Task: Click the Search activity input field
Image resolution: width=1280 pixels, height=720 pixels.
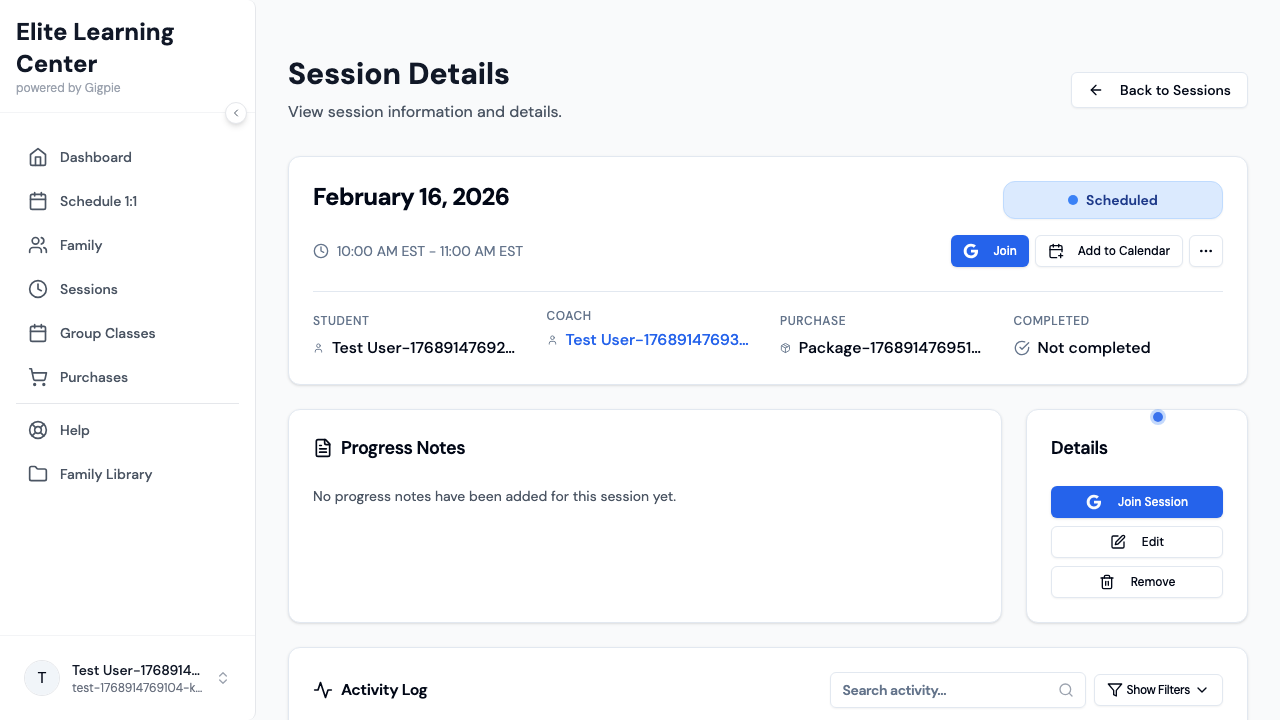Action: [x=945, y=690]
